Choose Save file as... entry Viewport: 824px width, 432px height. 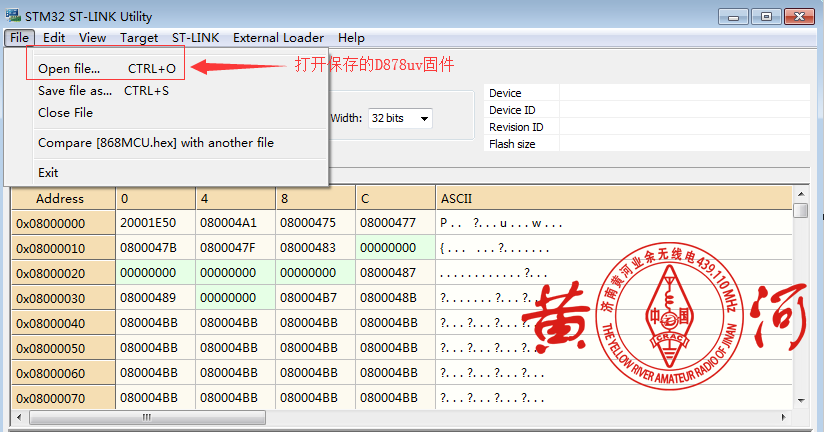click(x=104, y=91)
